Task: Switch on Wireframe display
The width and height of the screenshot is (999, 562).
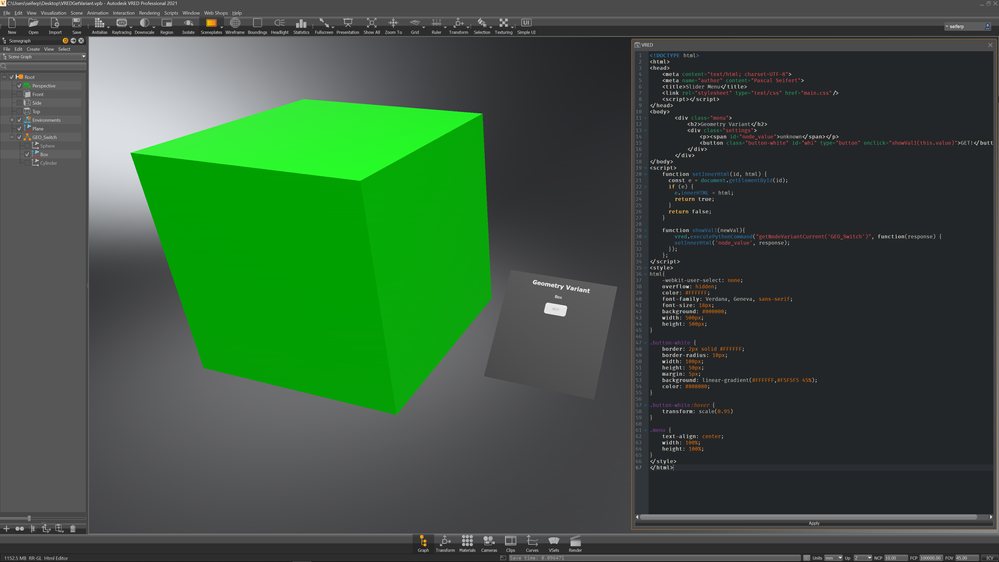Action: click(x=234, y=24)
